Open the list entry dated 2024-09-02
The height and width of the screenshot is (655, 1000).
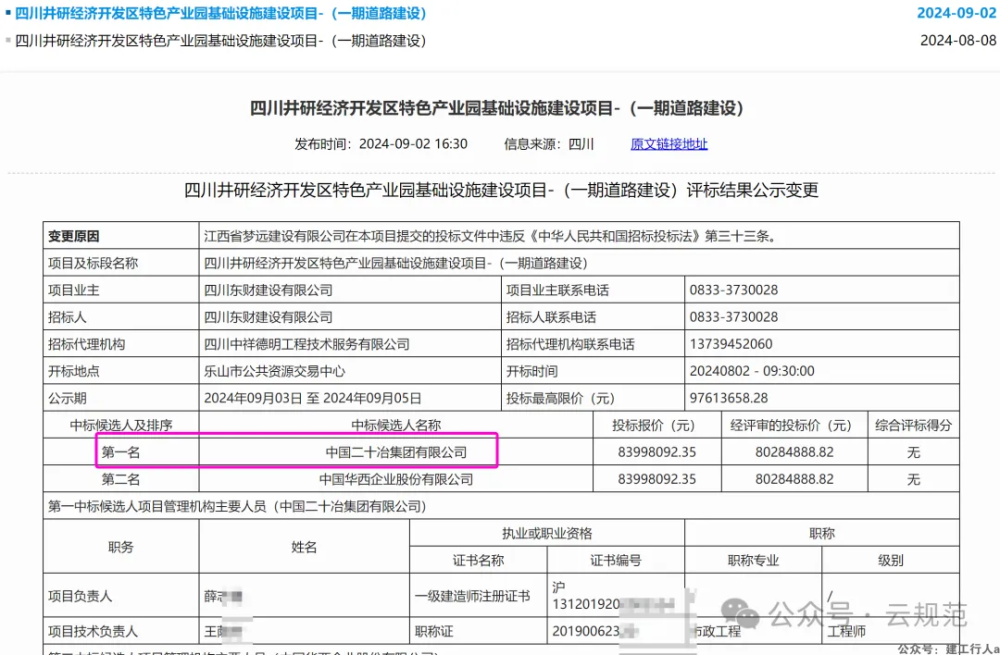221,13
